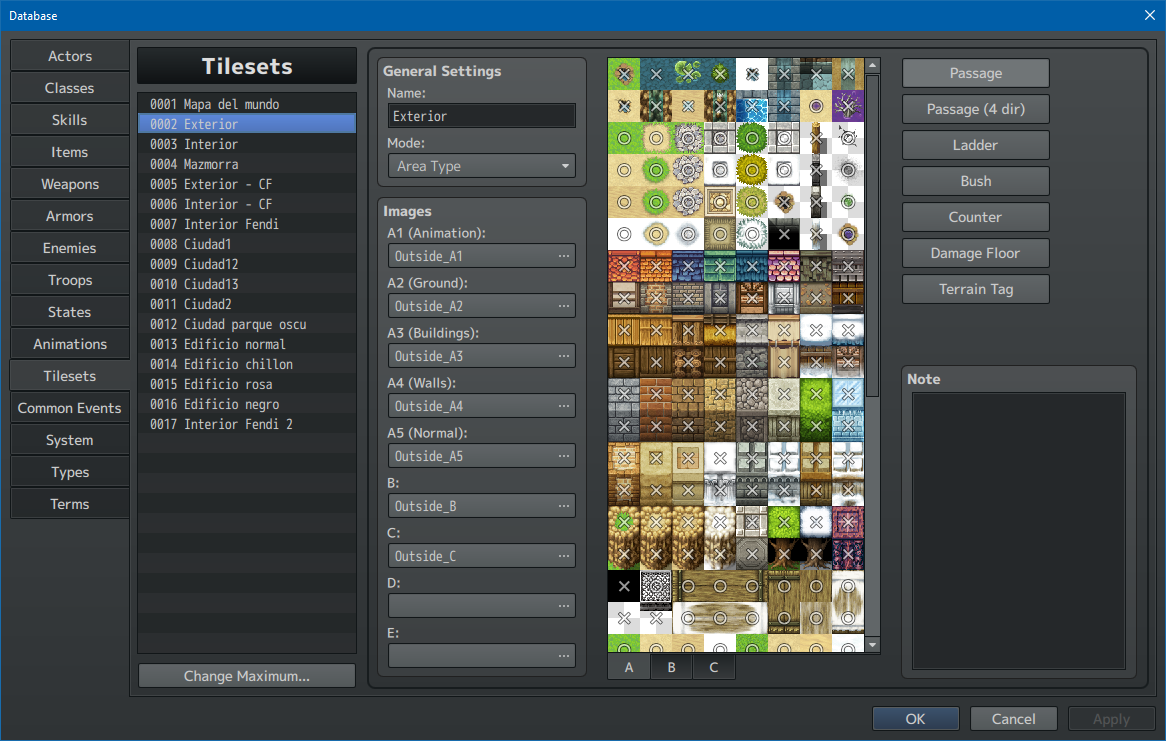Image resolution: width=1166 pixels, height=741 pixels.
Task: Open the Mode dropdown showing Area Type
Action: 482,166
